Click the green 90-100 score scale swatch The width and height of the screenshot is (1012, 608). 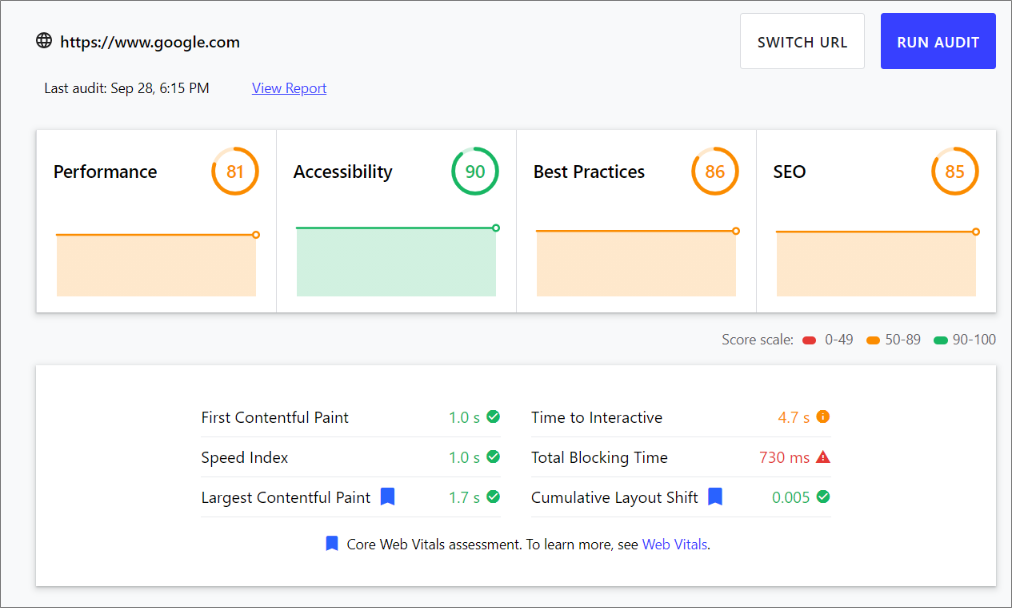pos(940,340)
